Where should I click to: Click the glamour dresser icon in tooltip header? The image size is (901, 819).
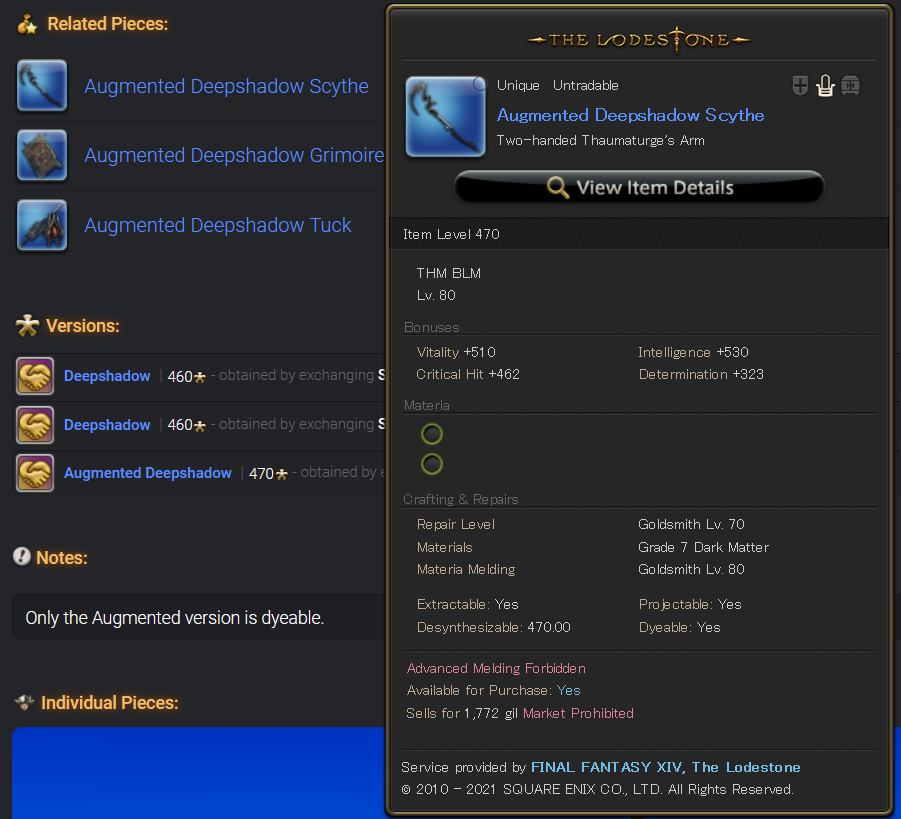tap(825, 86)
